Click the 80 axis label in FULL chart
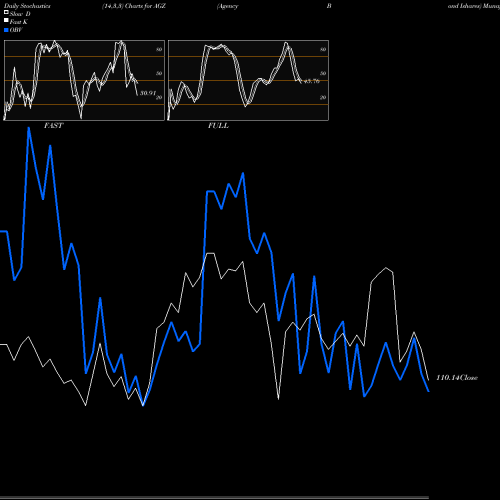The image size is (500, 500). click(x=323, y=50)
